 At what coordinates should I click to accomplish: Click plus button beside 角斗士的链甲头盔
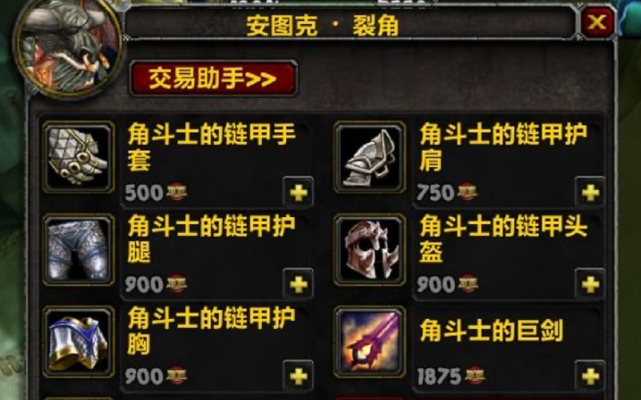[x=590, y=284]
